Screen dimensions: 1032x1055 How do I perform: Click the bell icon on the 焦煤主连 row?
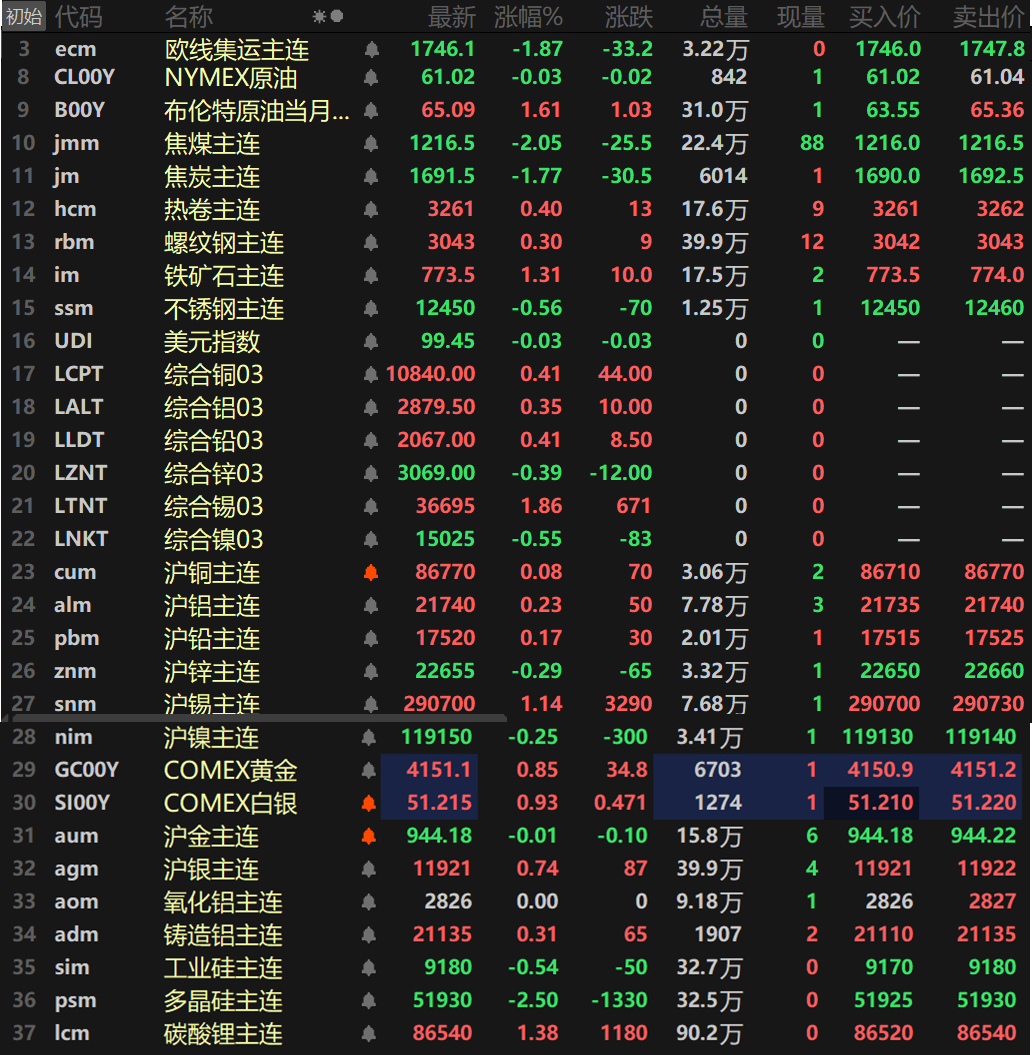(370, 143)
